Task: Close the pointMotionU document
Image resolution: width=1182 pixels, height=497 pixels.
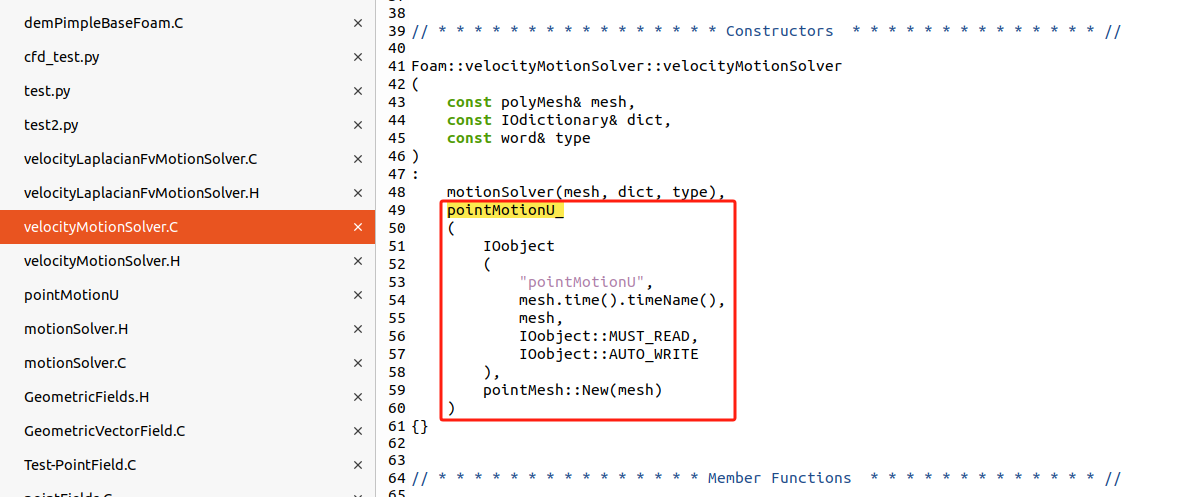Action: 358,295
